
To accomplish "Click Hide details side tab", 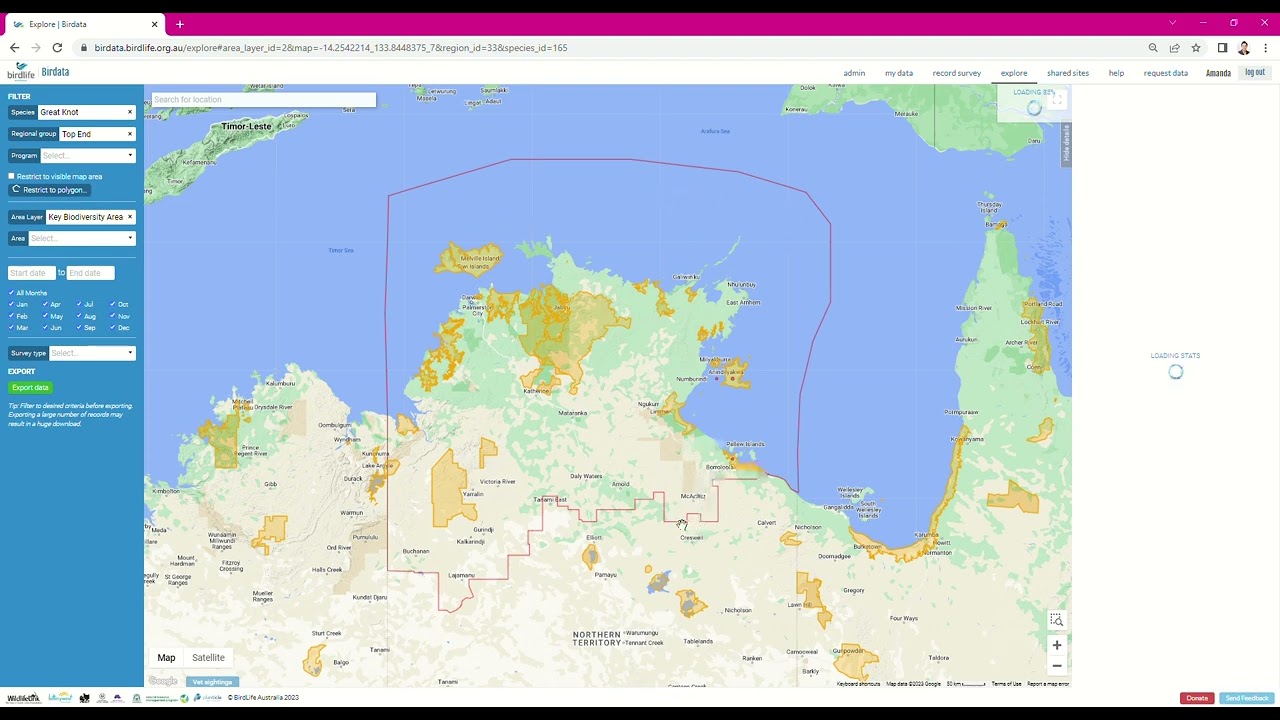I will pos(1066,143).
